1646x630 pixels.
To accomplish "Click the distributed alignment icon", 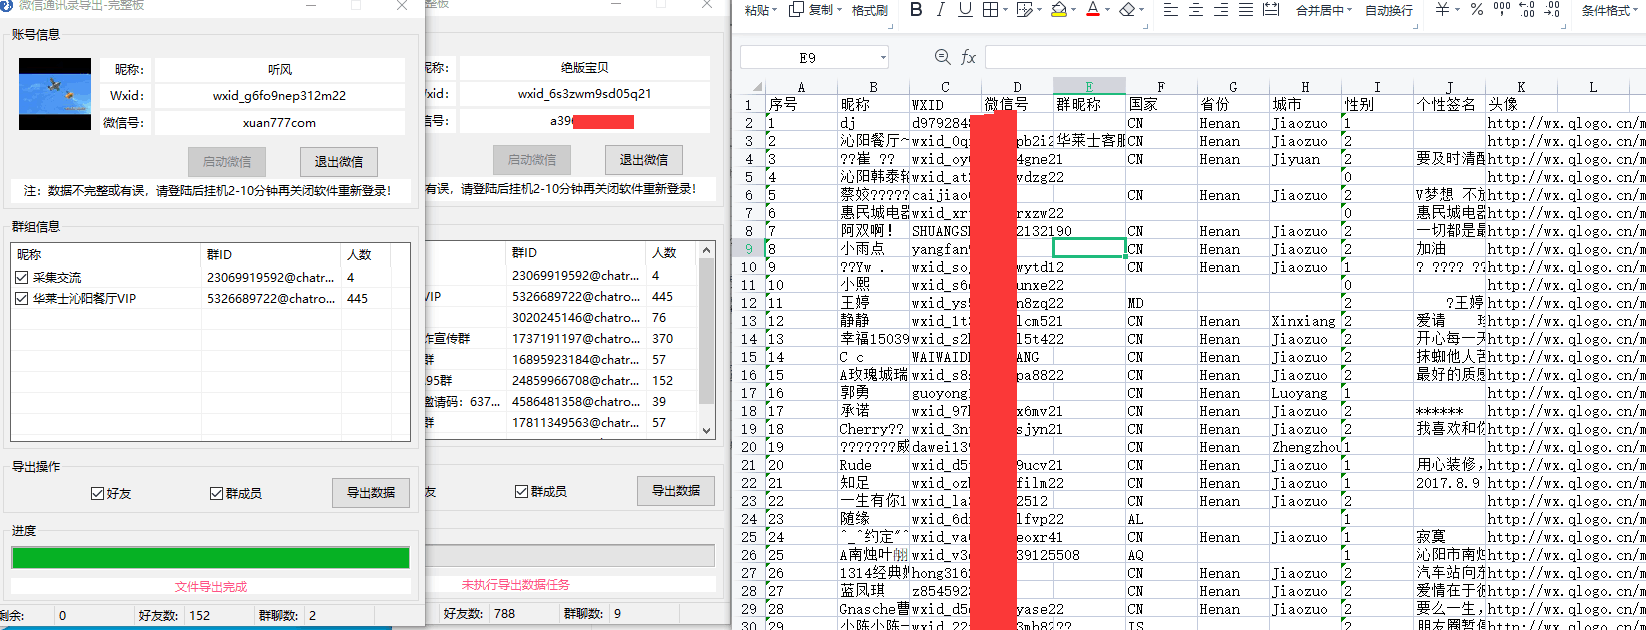I will click(1271, 9).
